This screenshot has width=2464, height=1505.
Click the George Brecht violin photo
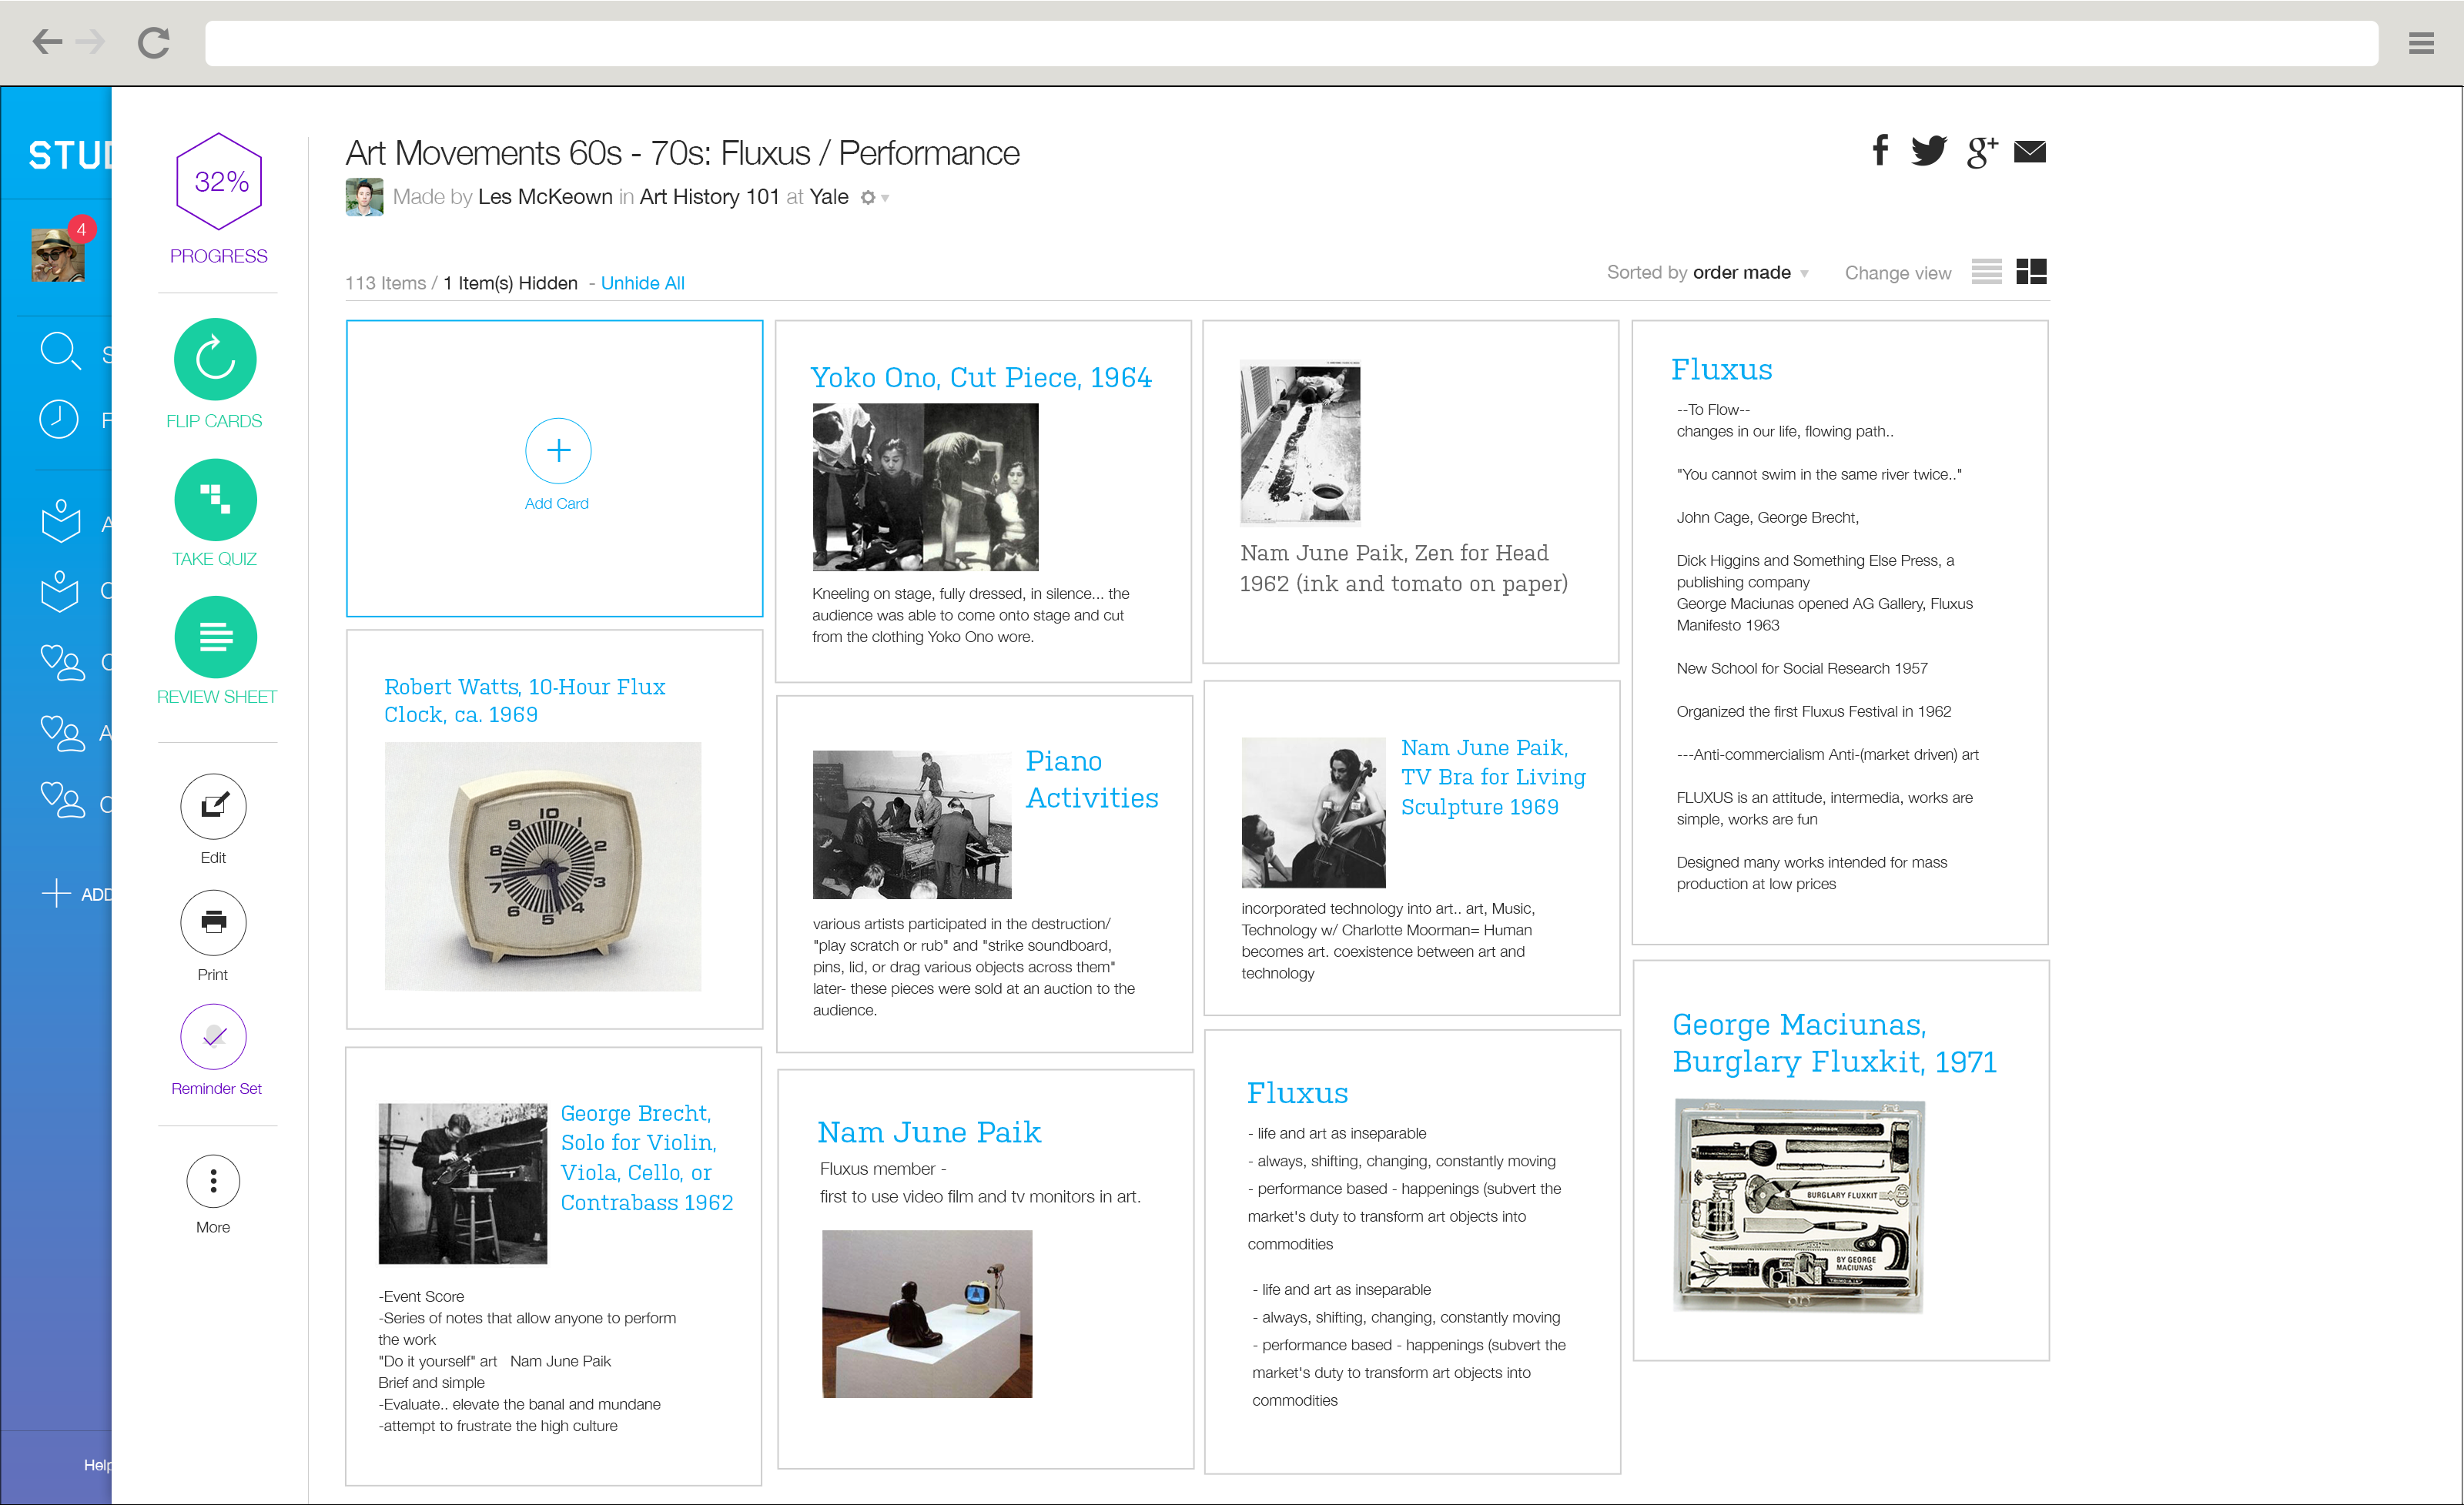462,1183
